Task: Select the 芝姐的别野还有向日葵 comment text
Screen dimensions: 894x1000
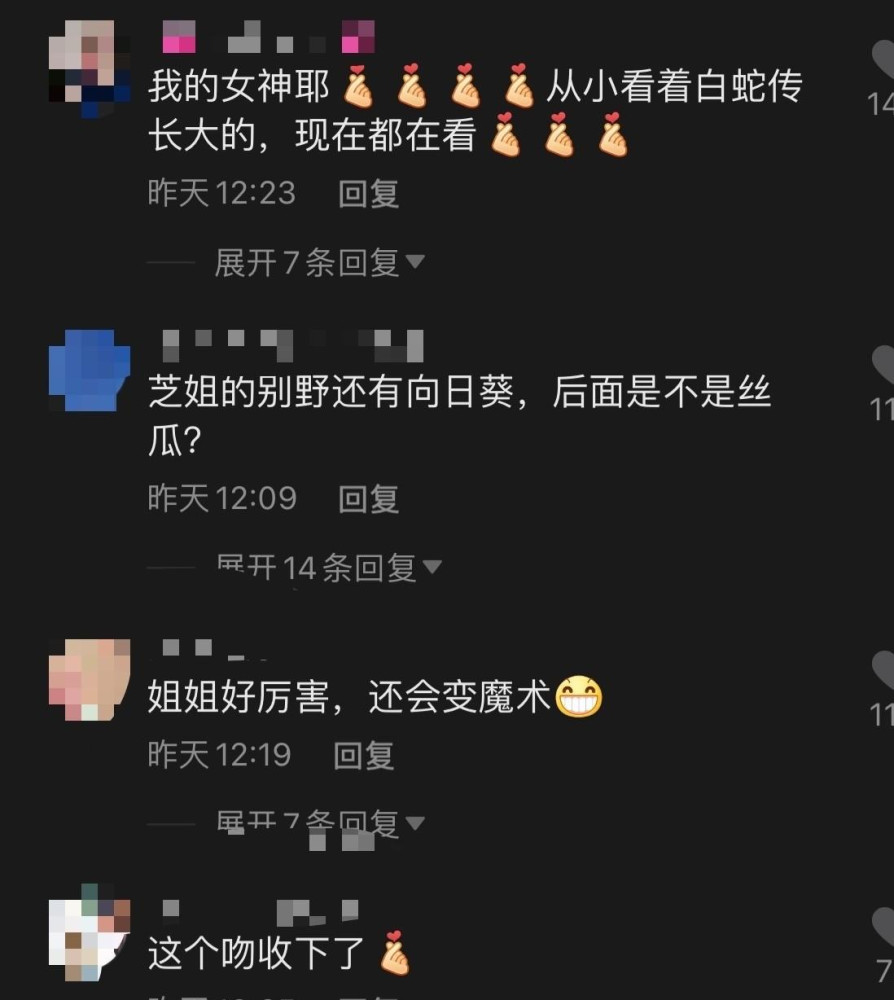Action: pyautogui.click(x=460, y=416)
